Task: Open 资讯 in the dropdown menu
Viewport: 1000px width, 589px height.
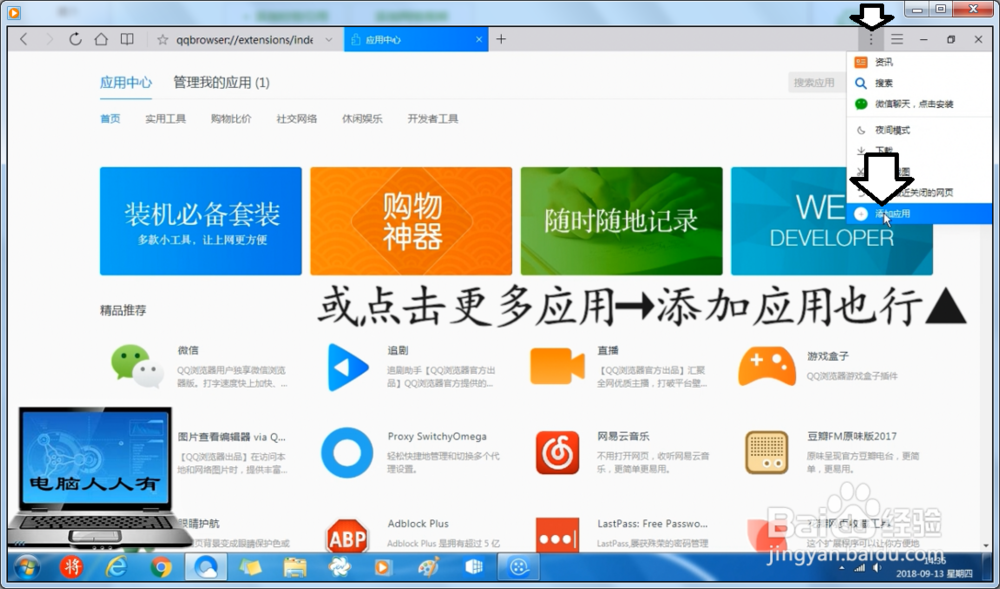Action: click(x=919, y=62)
